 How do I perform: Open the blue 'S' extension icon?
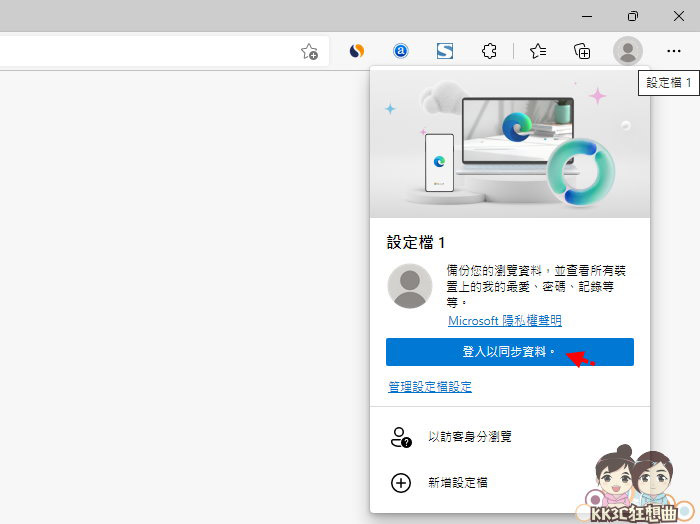click(x=445, y=51)
